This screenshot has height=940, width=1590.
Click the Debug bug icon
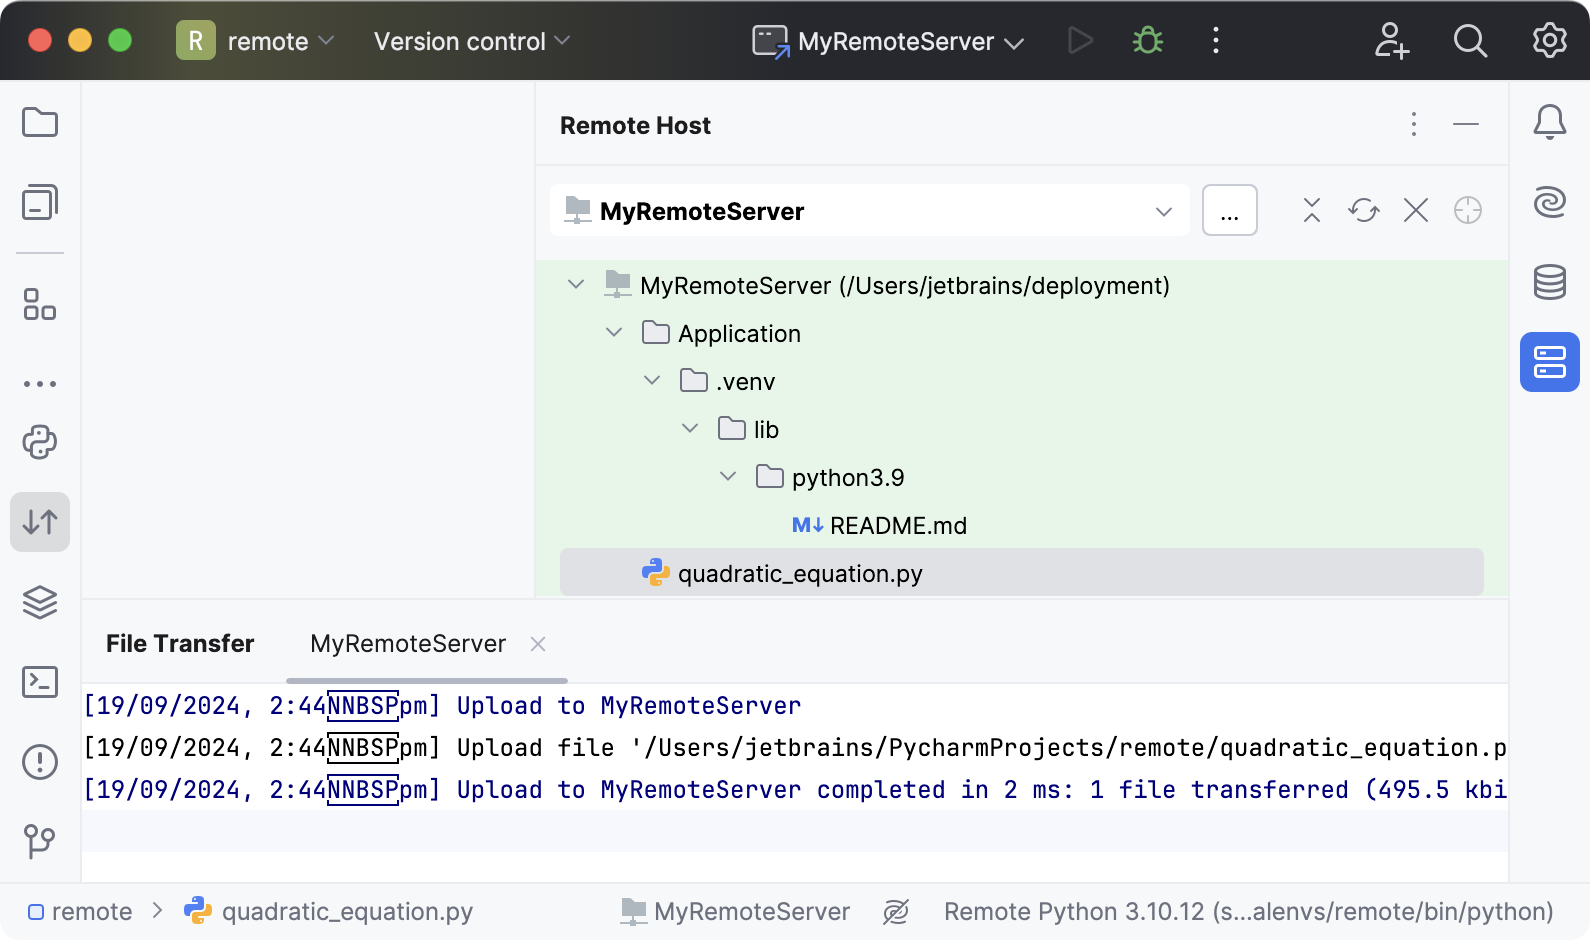1147,41
